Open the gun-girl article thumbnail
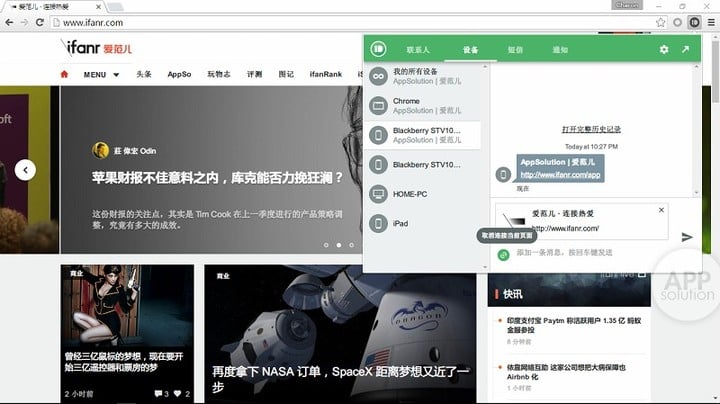720x404 pixels. 127,305
